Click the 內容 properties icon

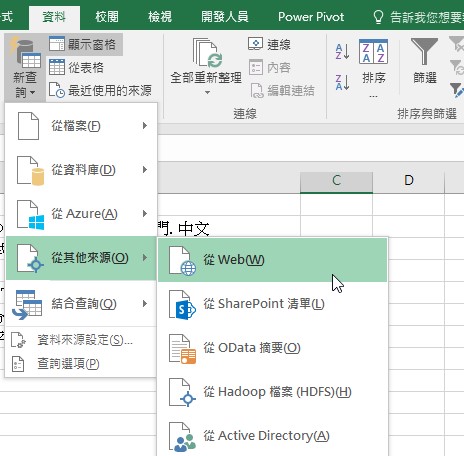[x=256, y=67]
